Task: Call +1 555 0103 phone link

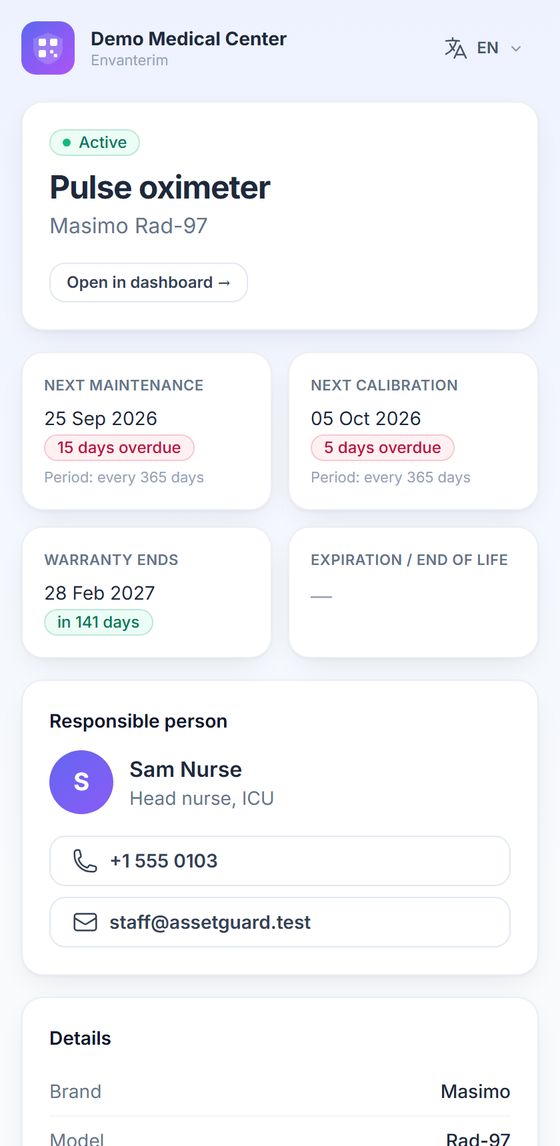Action: (x=280, y=861)
